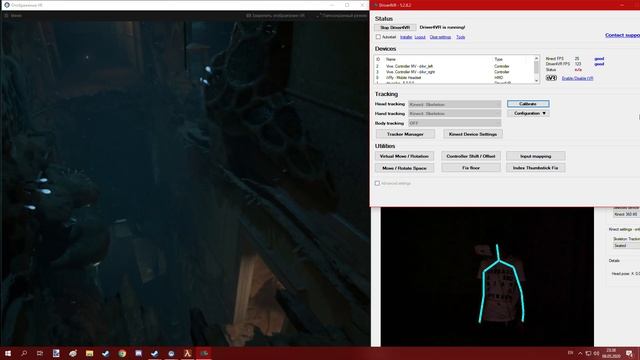Open the Input mapping utility
The width and height of the screenshot is (640, 360).
(x=536, y=156)
